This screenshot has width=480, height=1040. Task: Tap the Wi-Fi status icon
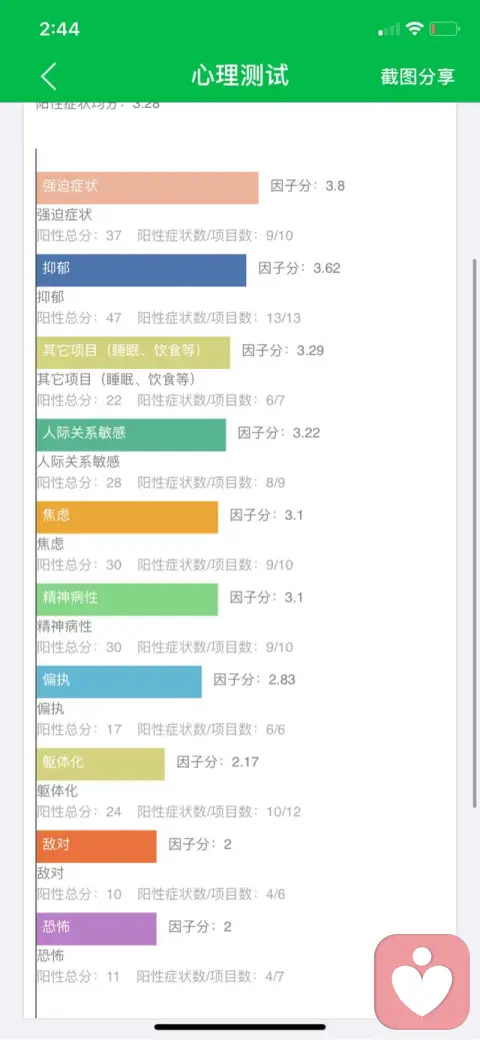pyautogui.click(x=415, y=29)
